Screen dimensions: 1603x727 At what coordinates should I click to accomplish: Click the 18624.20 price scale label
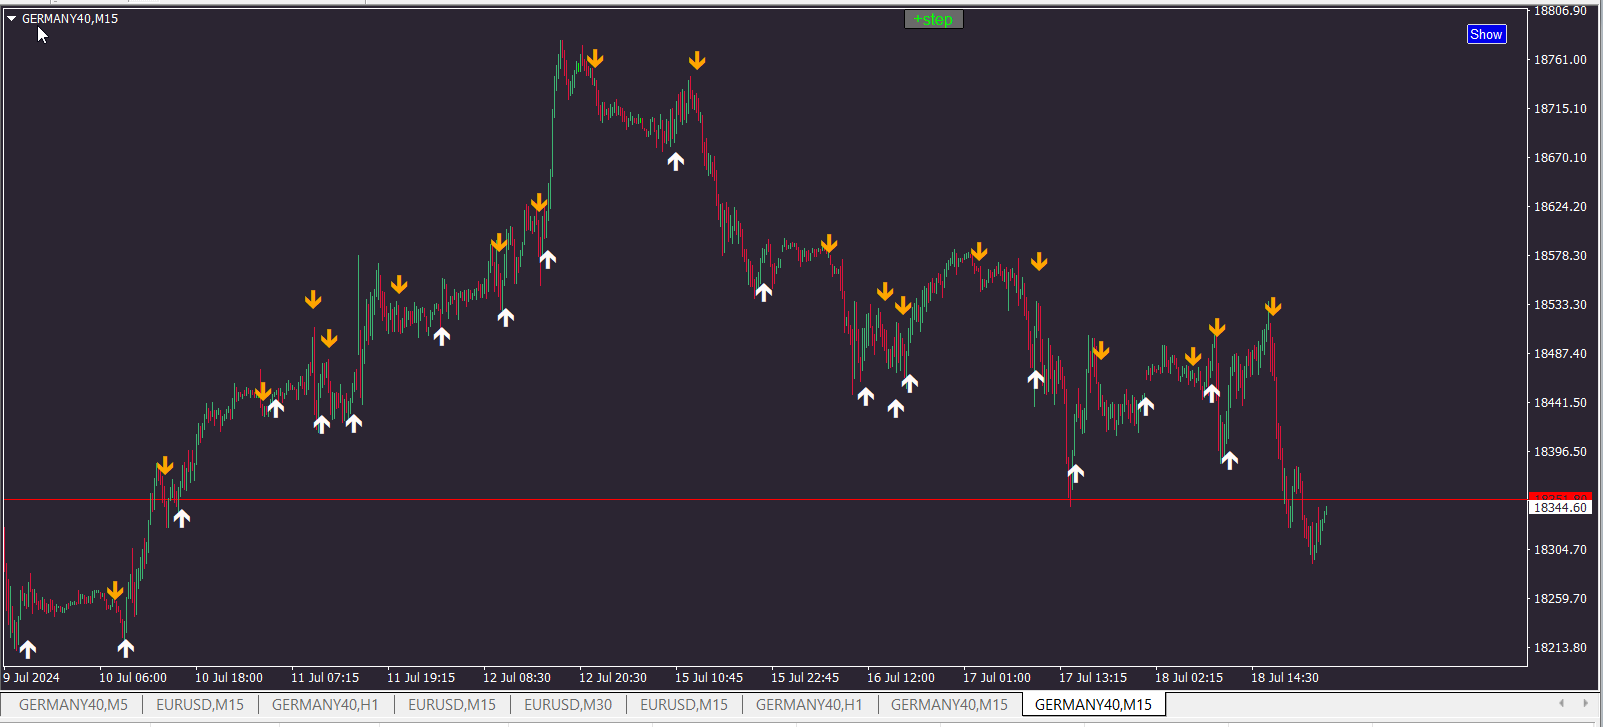click(x=1560, y=207)
